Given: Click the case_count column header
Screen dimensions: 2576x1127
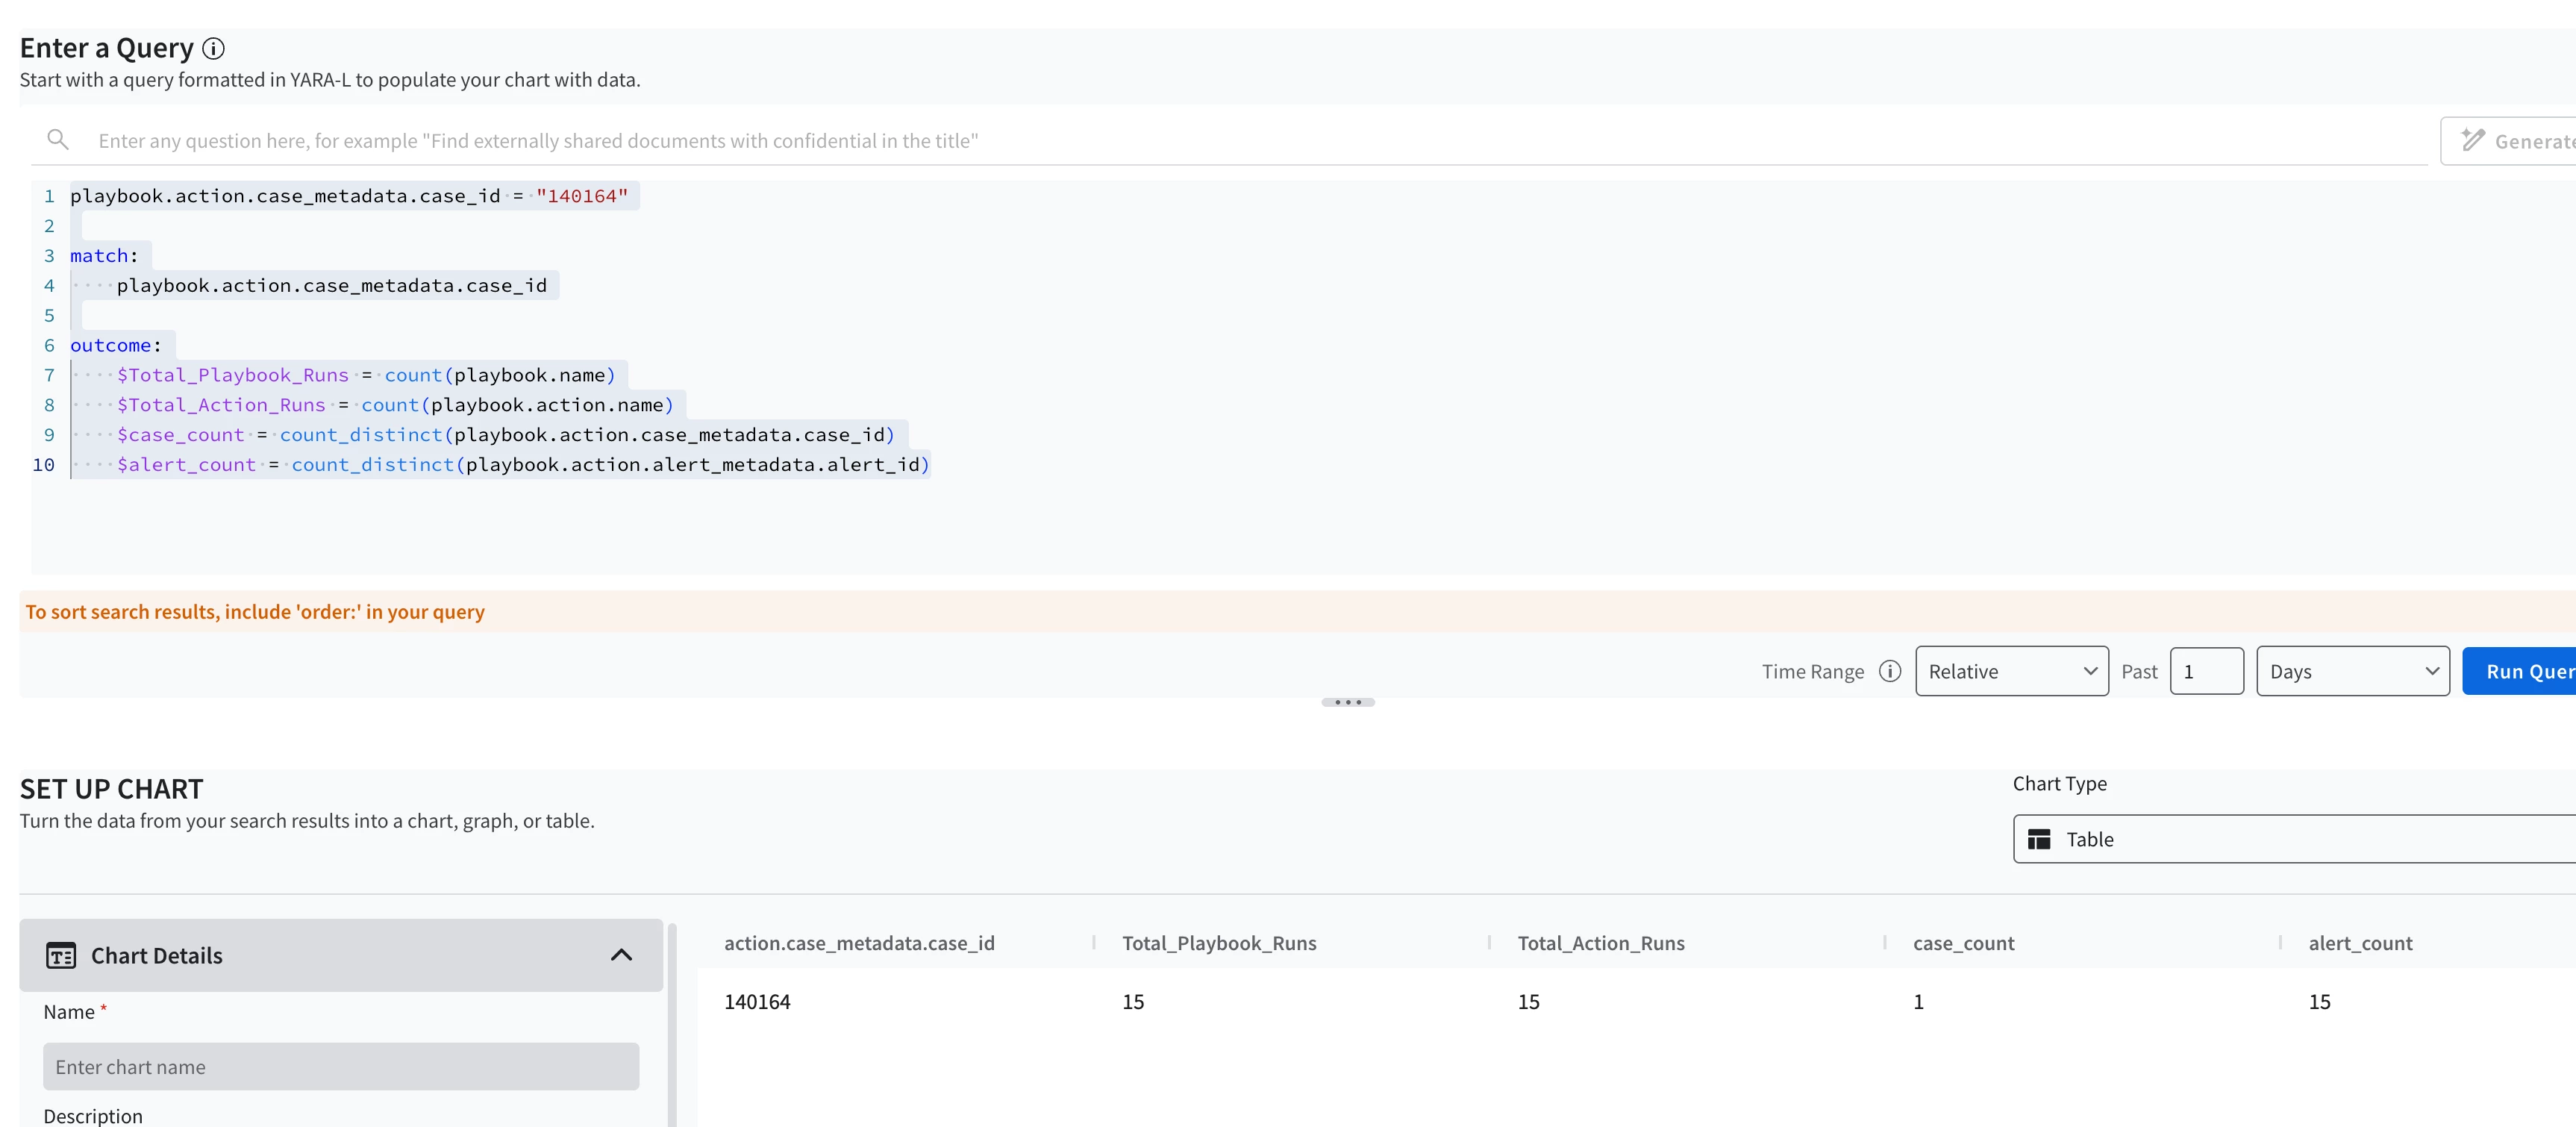Looking at the screenshot, I should pos(1963,943).
